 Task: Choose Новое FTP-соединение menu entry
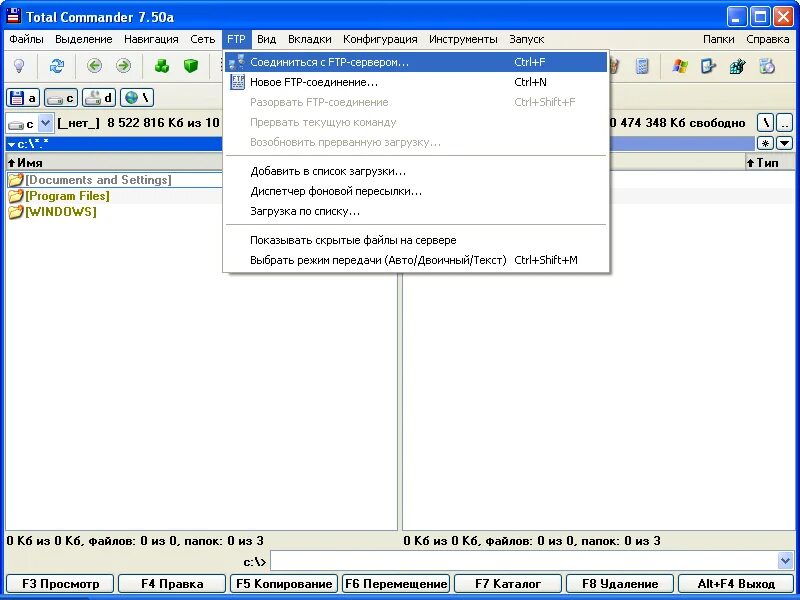tap(416, 82)
